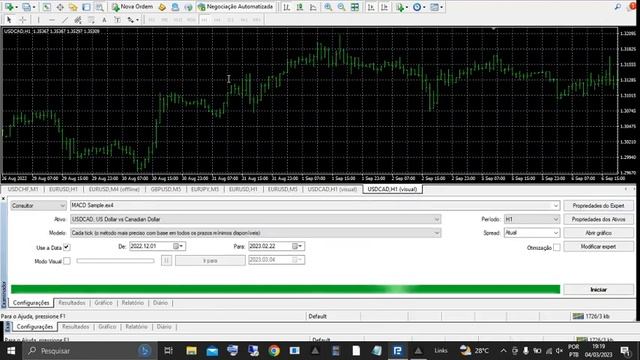The image size is (640, 360).
Task: Start the test with Iniciar
Action: click(598, 289)
